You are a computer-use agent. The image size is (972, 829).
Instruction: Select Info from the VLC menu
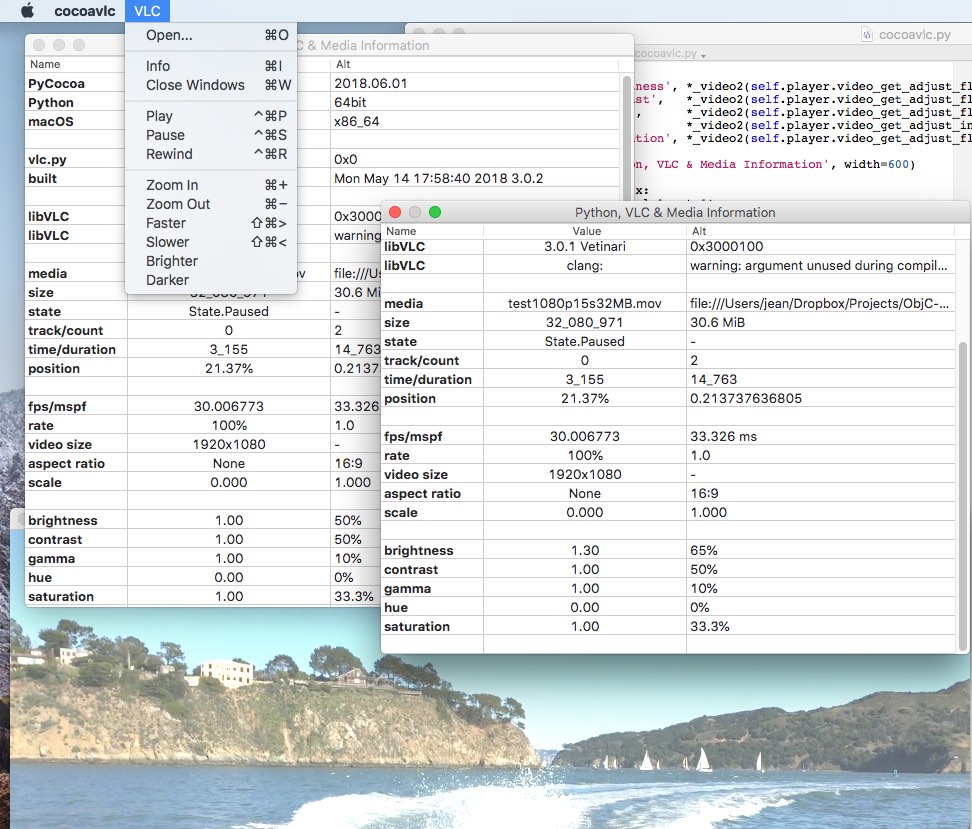tap(158, 66)
